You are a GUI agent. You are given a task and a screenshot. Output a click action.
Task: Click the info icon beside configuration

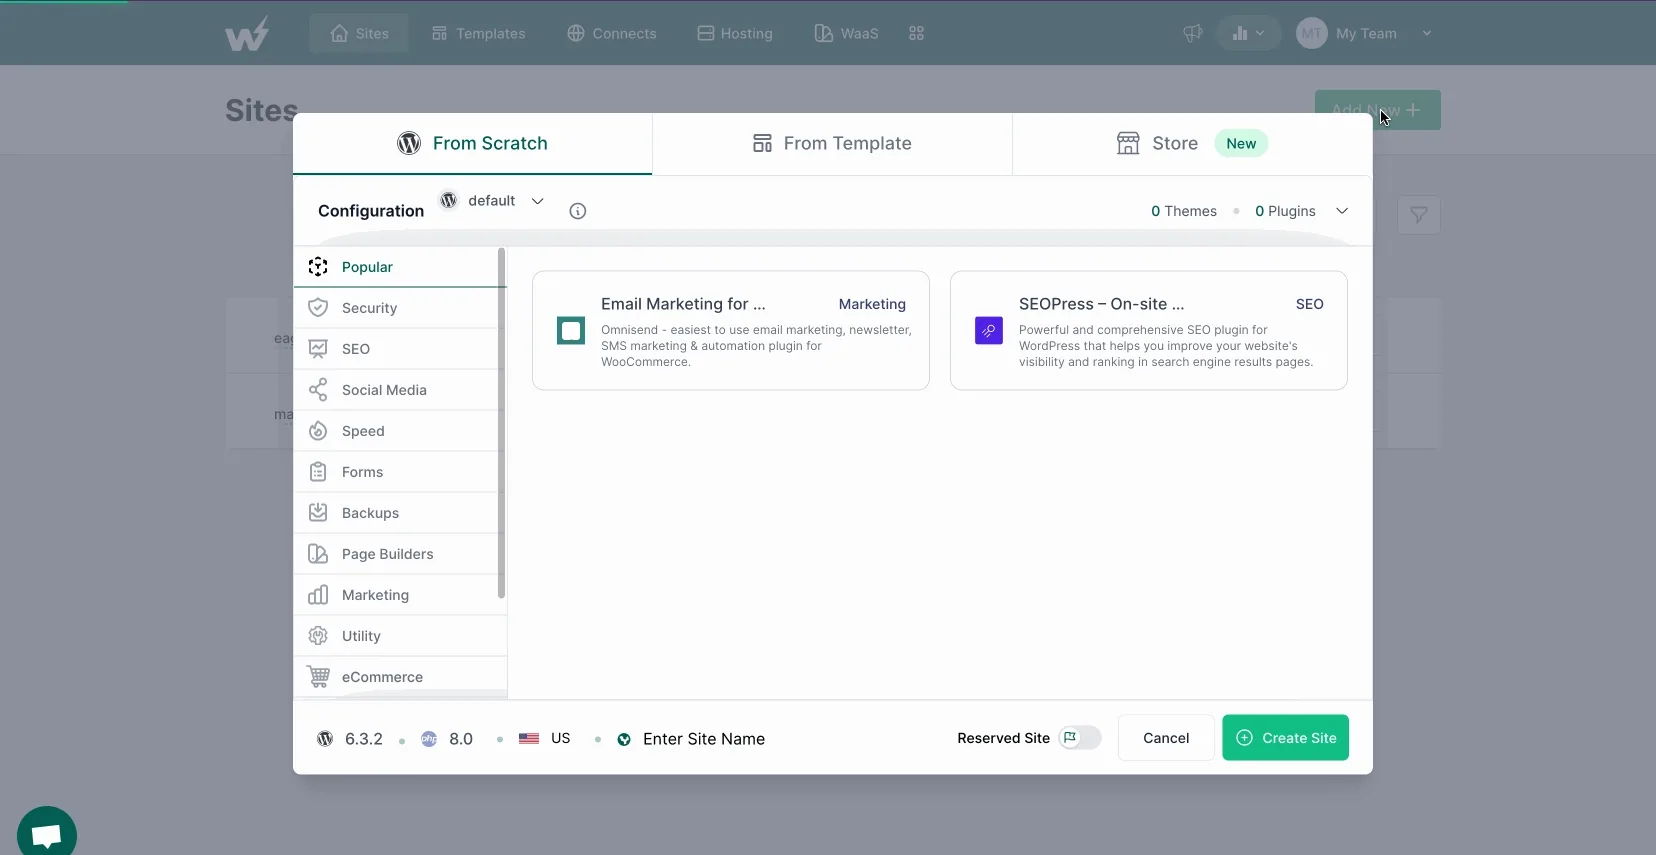click(x=577, y=211)
